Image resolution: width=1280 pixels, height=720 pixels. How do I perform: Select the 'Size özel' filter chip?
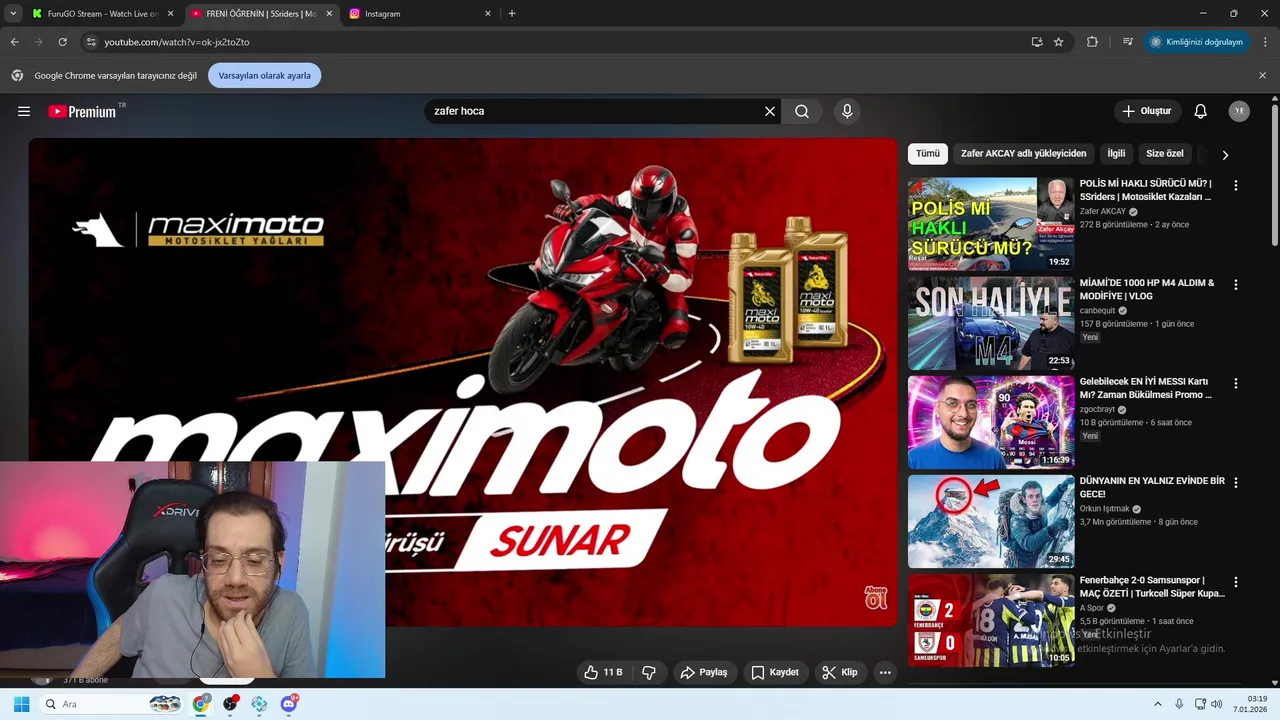pyautogui.click(x=1164, y=154)
